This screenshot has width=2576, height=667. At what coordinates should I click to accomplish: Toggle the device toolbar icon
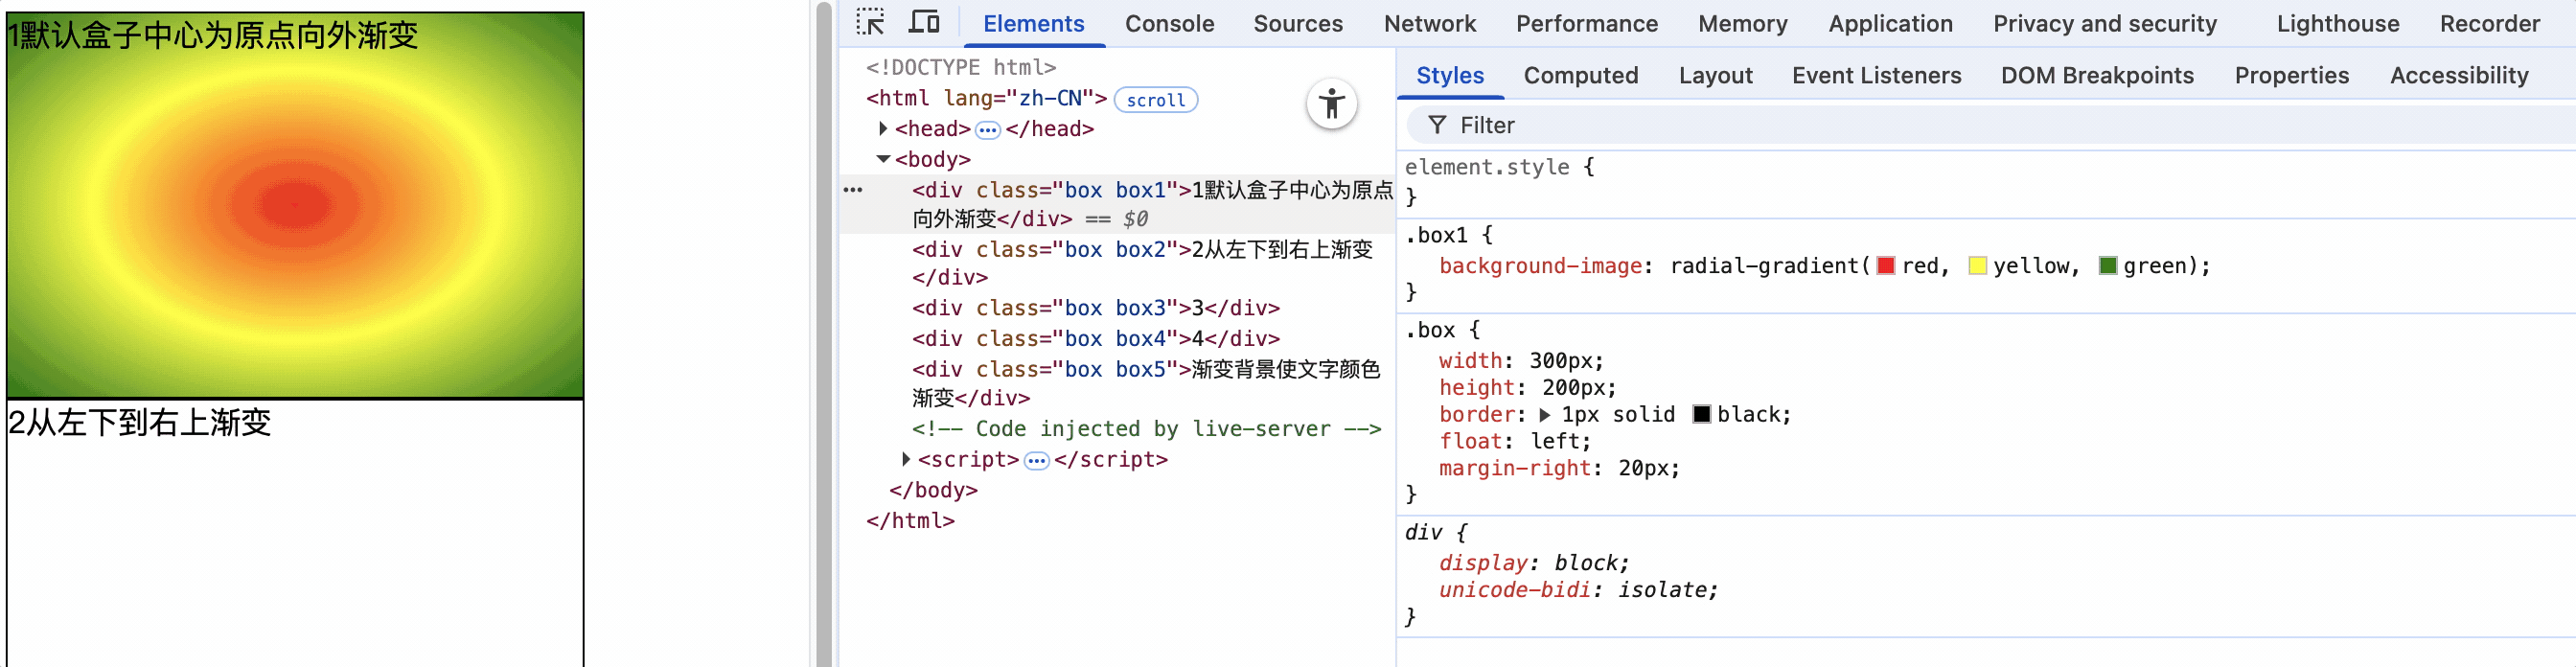(x=924, y=22)
